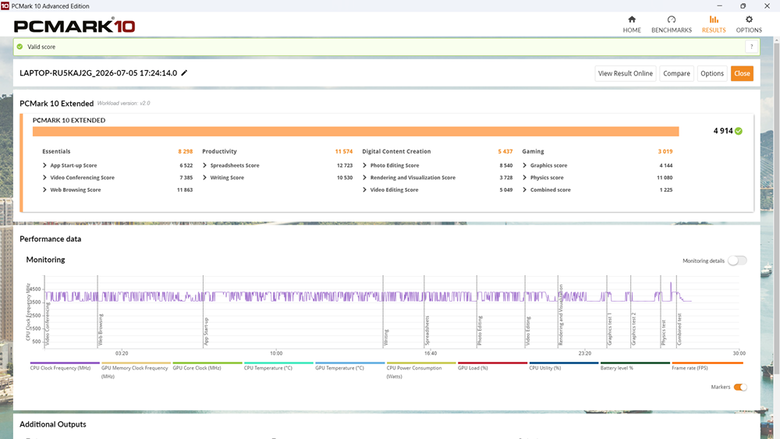780x439 pixels.
Task: Enable the Monitoring details toggle
Action: tap(737, 261)
